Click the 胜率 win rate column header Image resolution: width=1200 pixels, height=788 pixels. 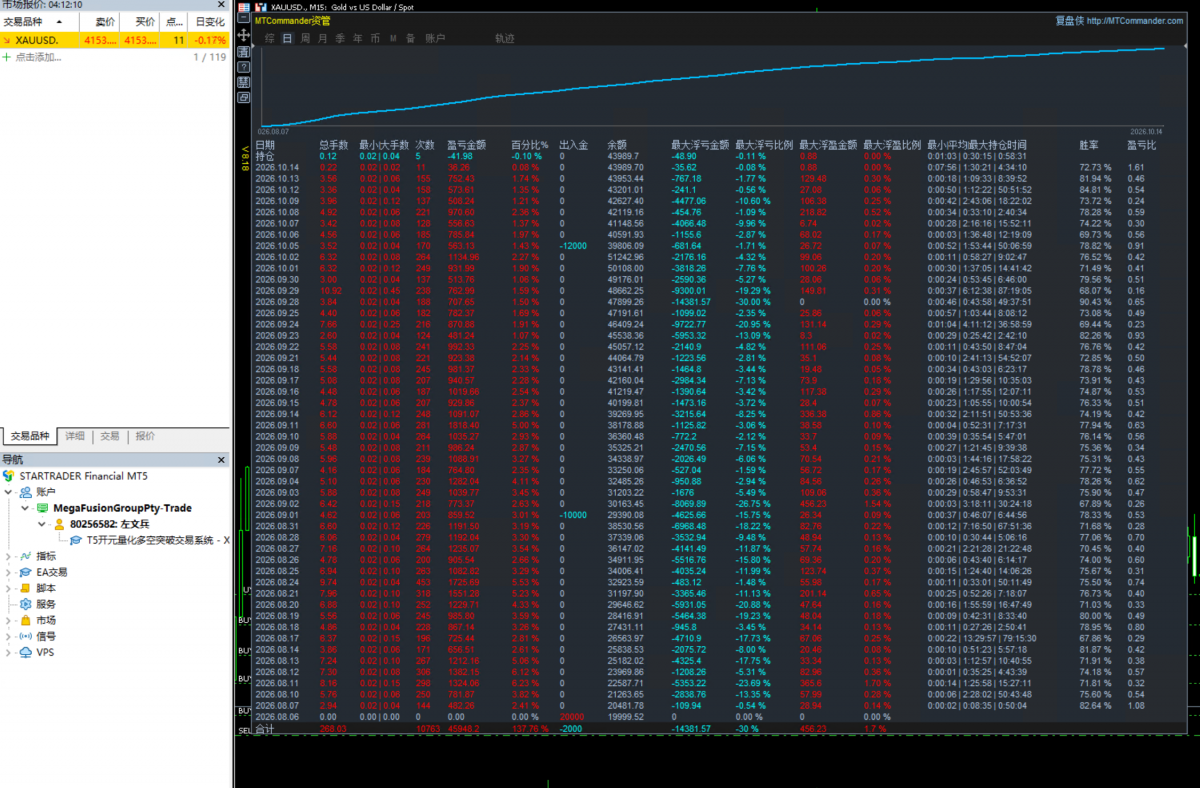pyautogui.click(x=1089, y=145)
